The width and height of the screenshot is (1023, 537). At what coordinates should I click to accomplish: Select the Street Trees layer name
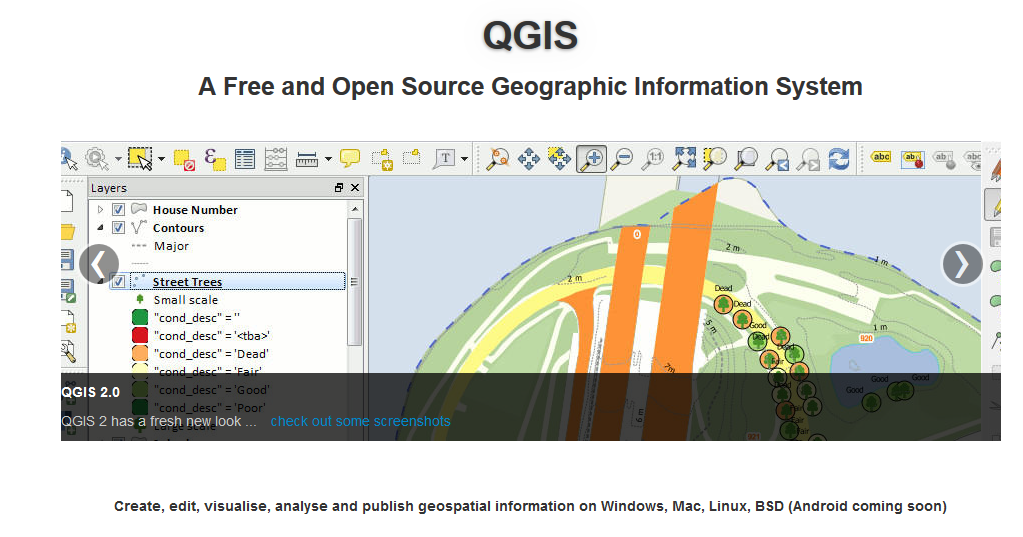tap(187, 282)
